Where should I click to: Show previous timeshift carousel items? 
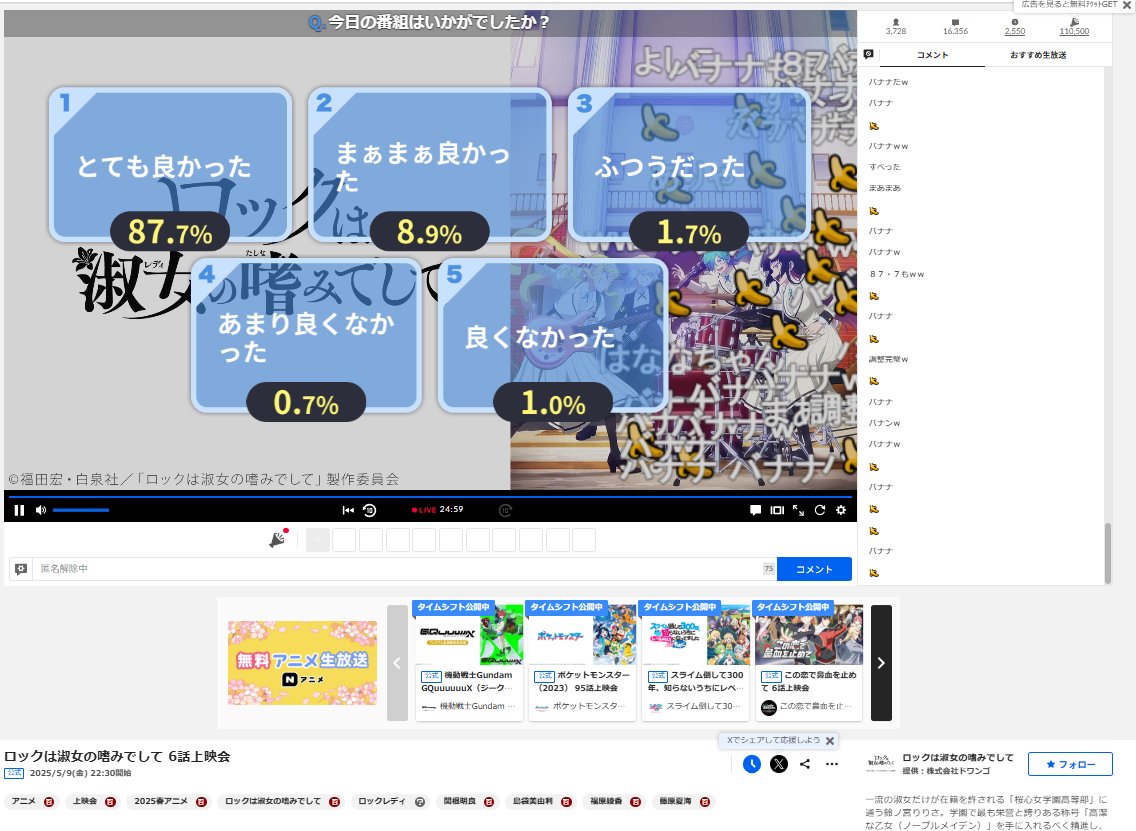pyautogui.click(x=397, y=663)
